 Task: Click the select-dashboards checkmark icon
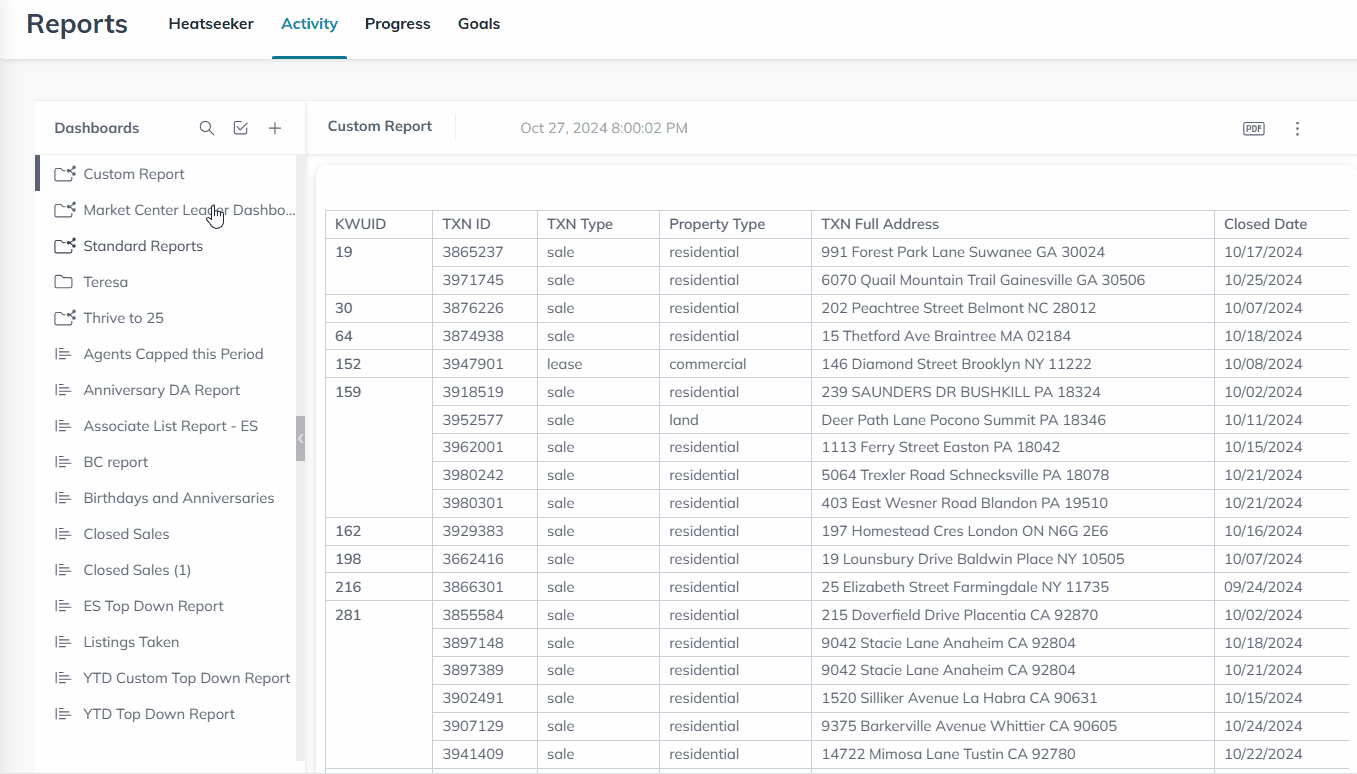click(x=241, y=128)
